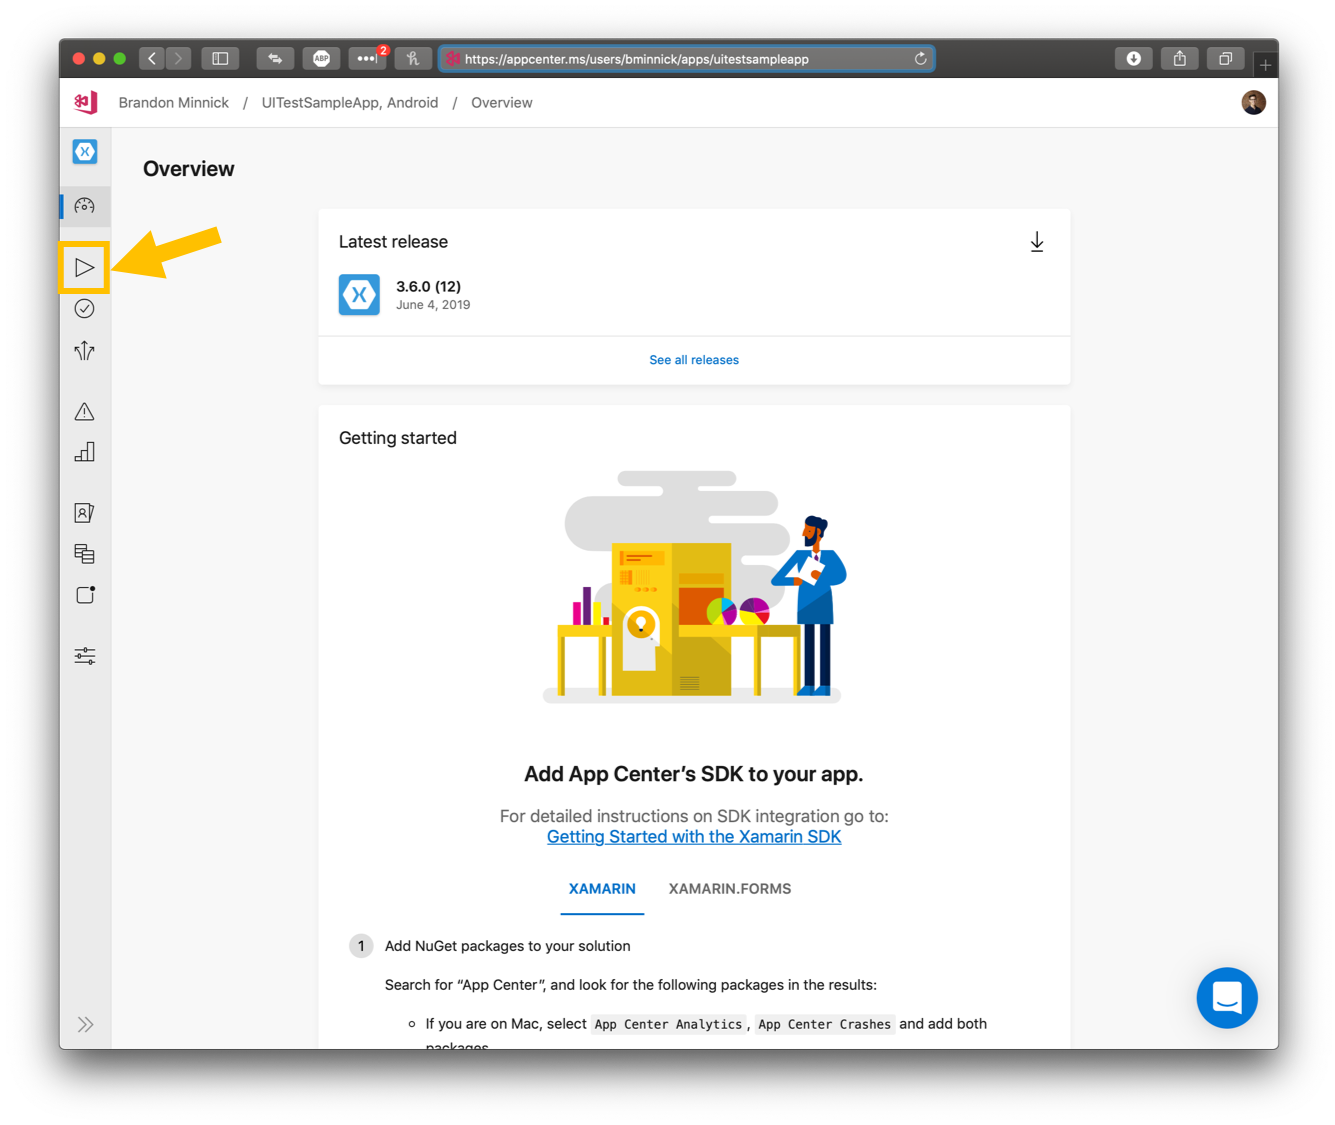Click the Brandon Minnick breadcrumb
Viewport: 1335px width, 1125px height.
(173, 103)
